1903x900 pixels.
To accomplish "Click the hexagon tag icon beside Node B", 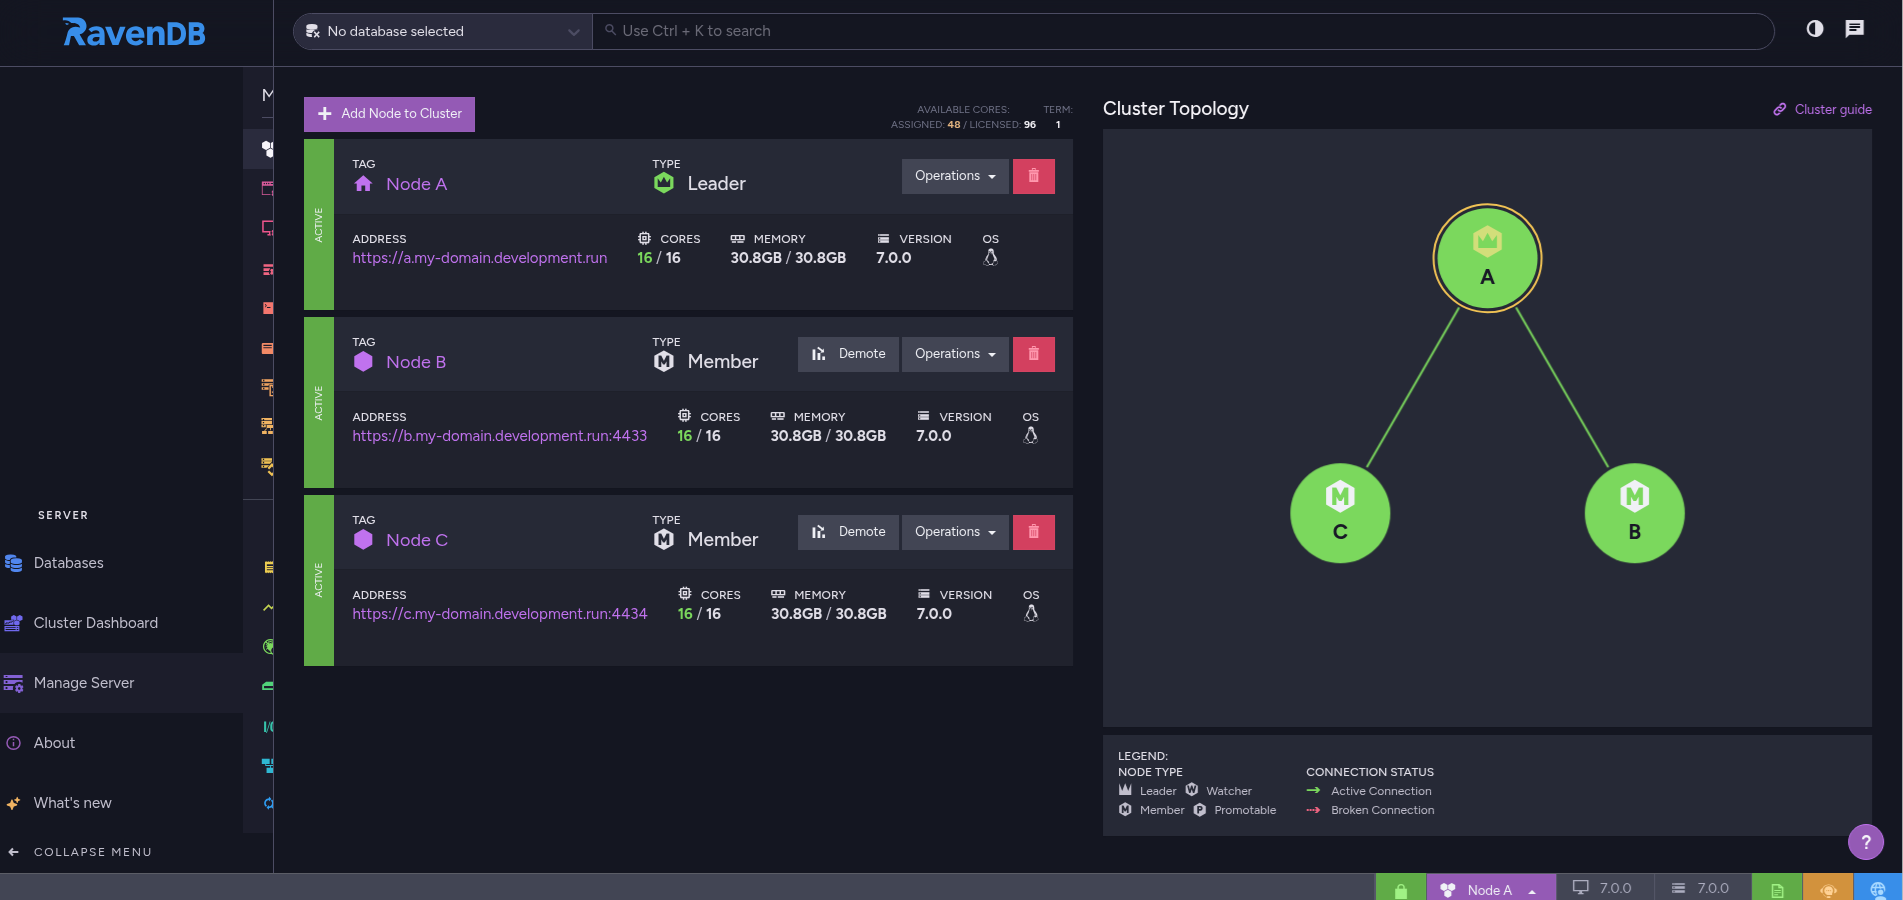I will (x=363, y=362).
